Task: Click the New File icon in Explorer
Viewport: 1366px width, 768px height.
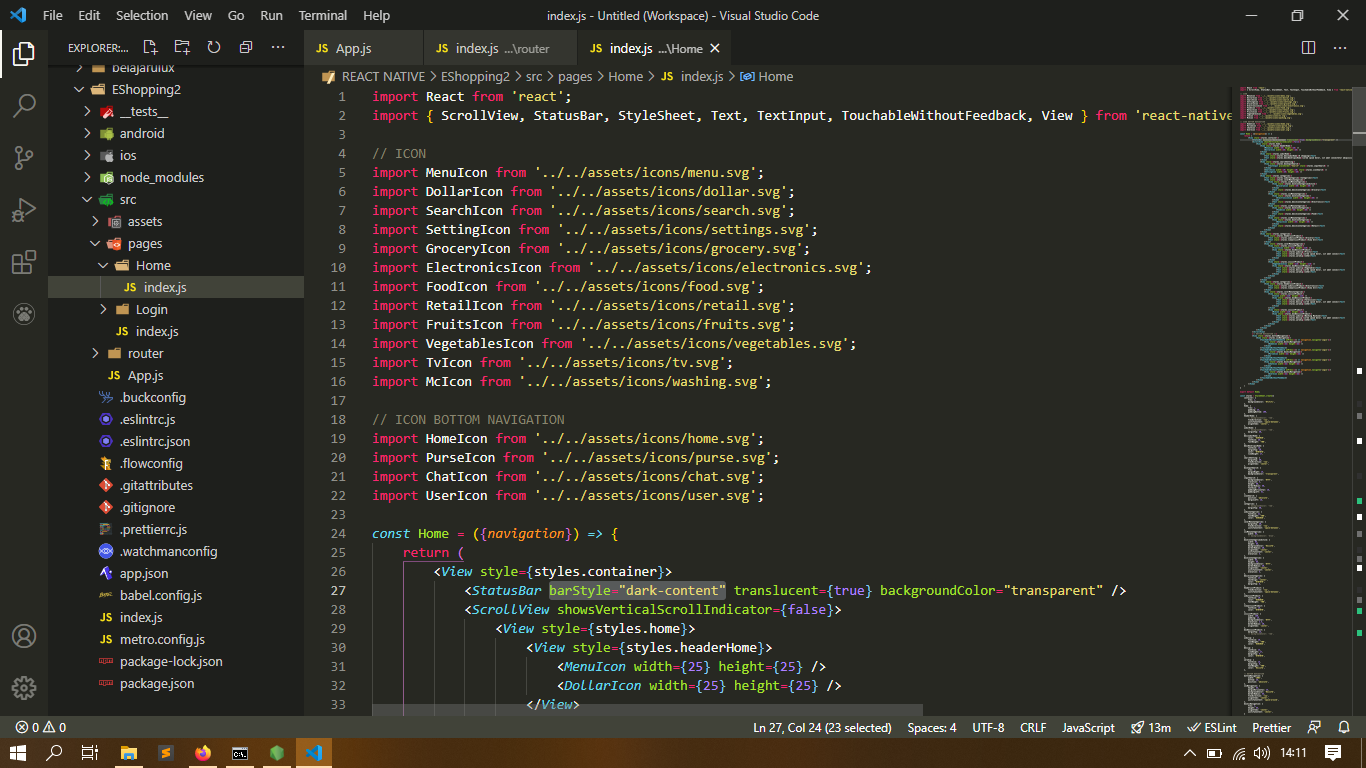Action: tap(150, 48)
